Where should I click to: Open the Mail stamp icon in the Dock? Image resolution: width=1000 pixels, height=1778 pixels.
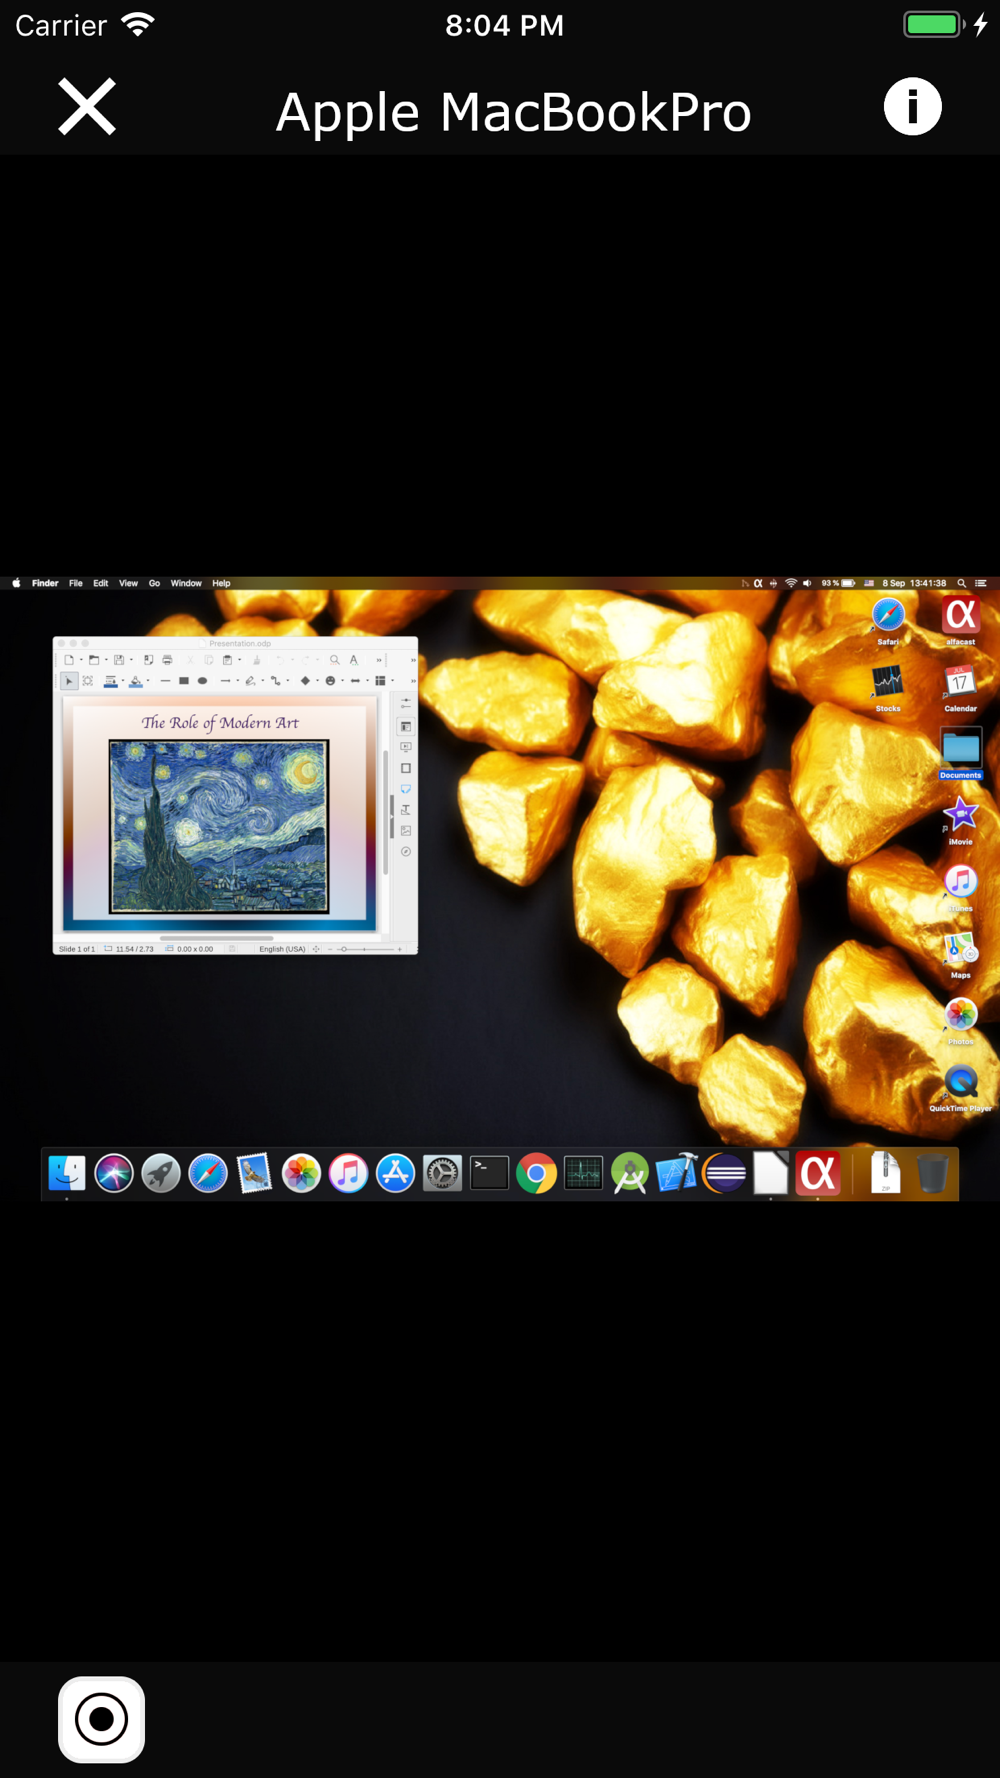pyautogui.click(x=254, y=1173)
